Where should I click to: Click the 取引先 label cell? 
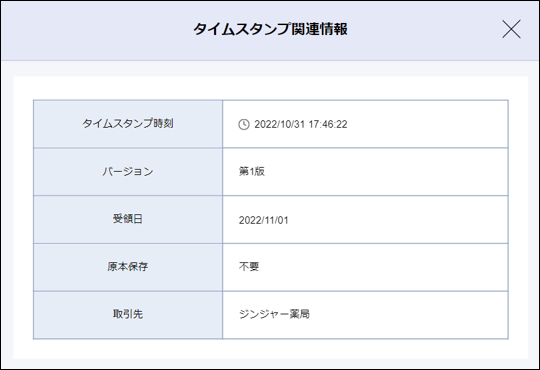[x=128, y=315]
